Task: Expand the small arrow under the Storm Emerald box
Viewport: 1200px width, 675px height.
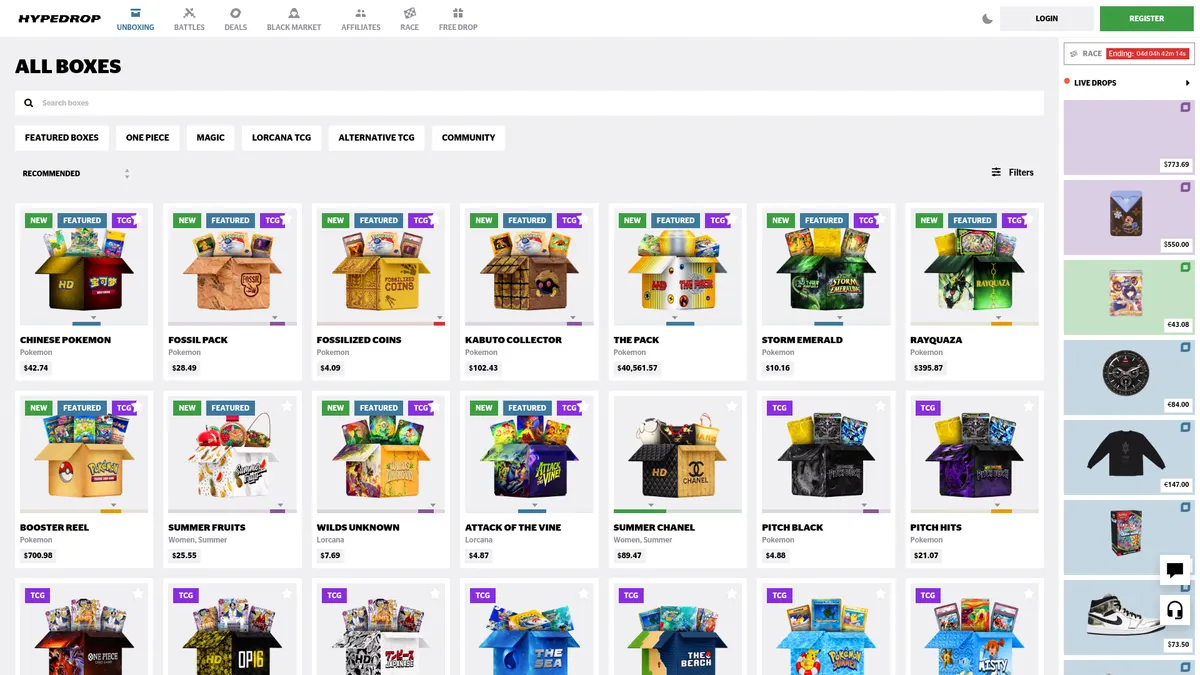Action: click(x=840, y=317)
